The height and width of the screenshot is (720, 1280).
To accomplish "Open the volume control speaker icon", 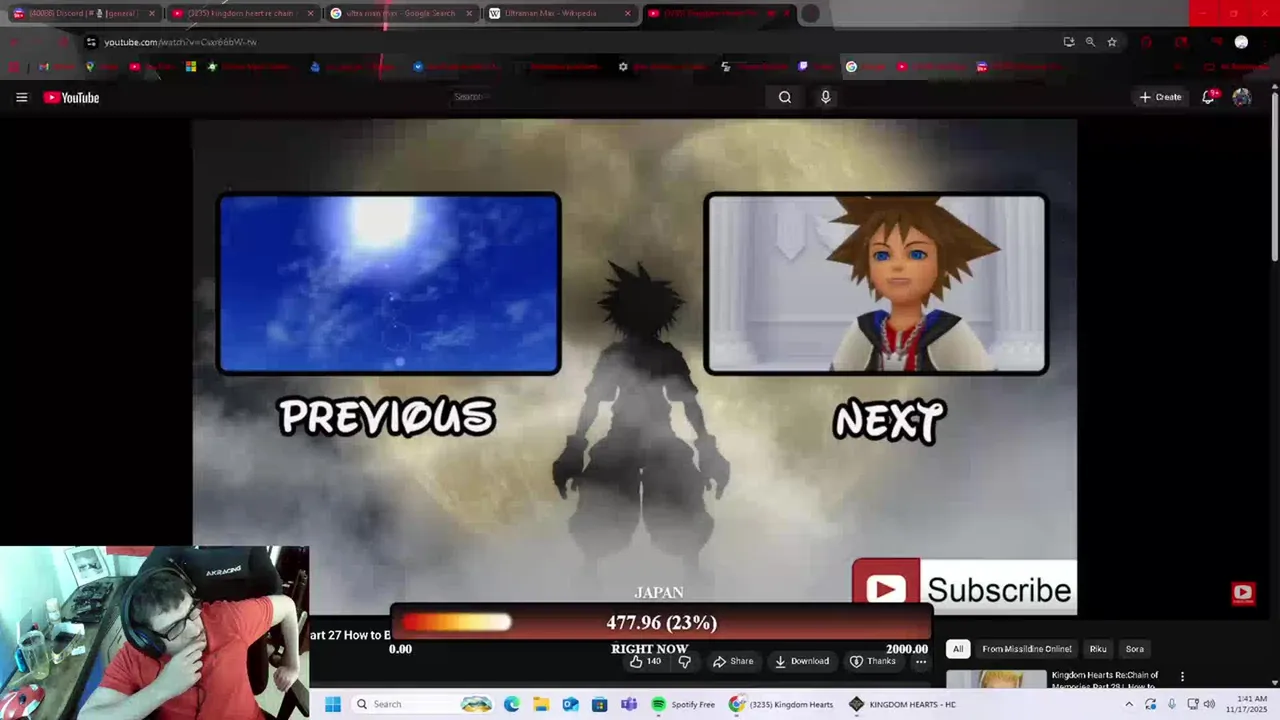I will (x=1209, y=704).
